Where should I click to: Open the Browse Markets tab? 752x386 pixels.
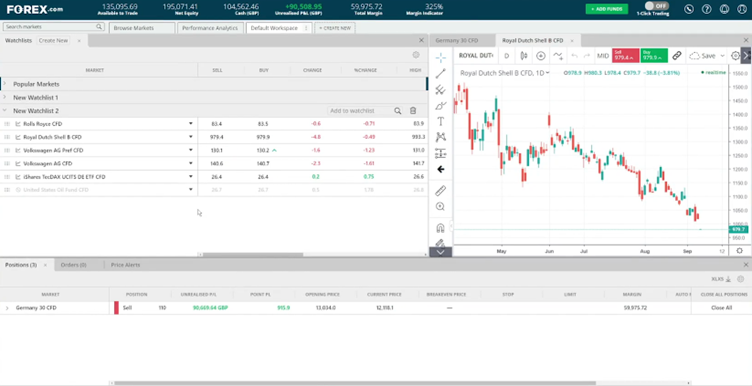pos(142,28)
